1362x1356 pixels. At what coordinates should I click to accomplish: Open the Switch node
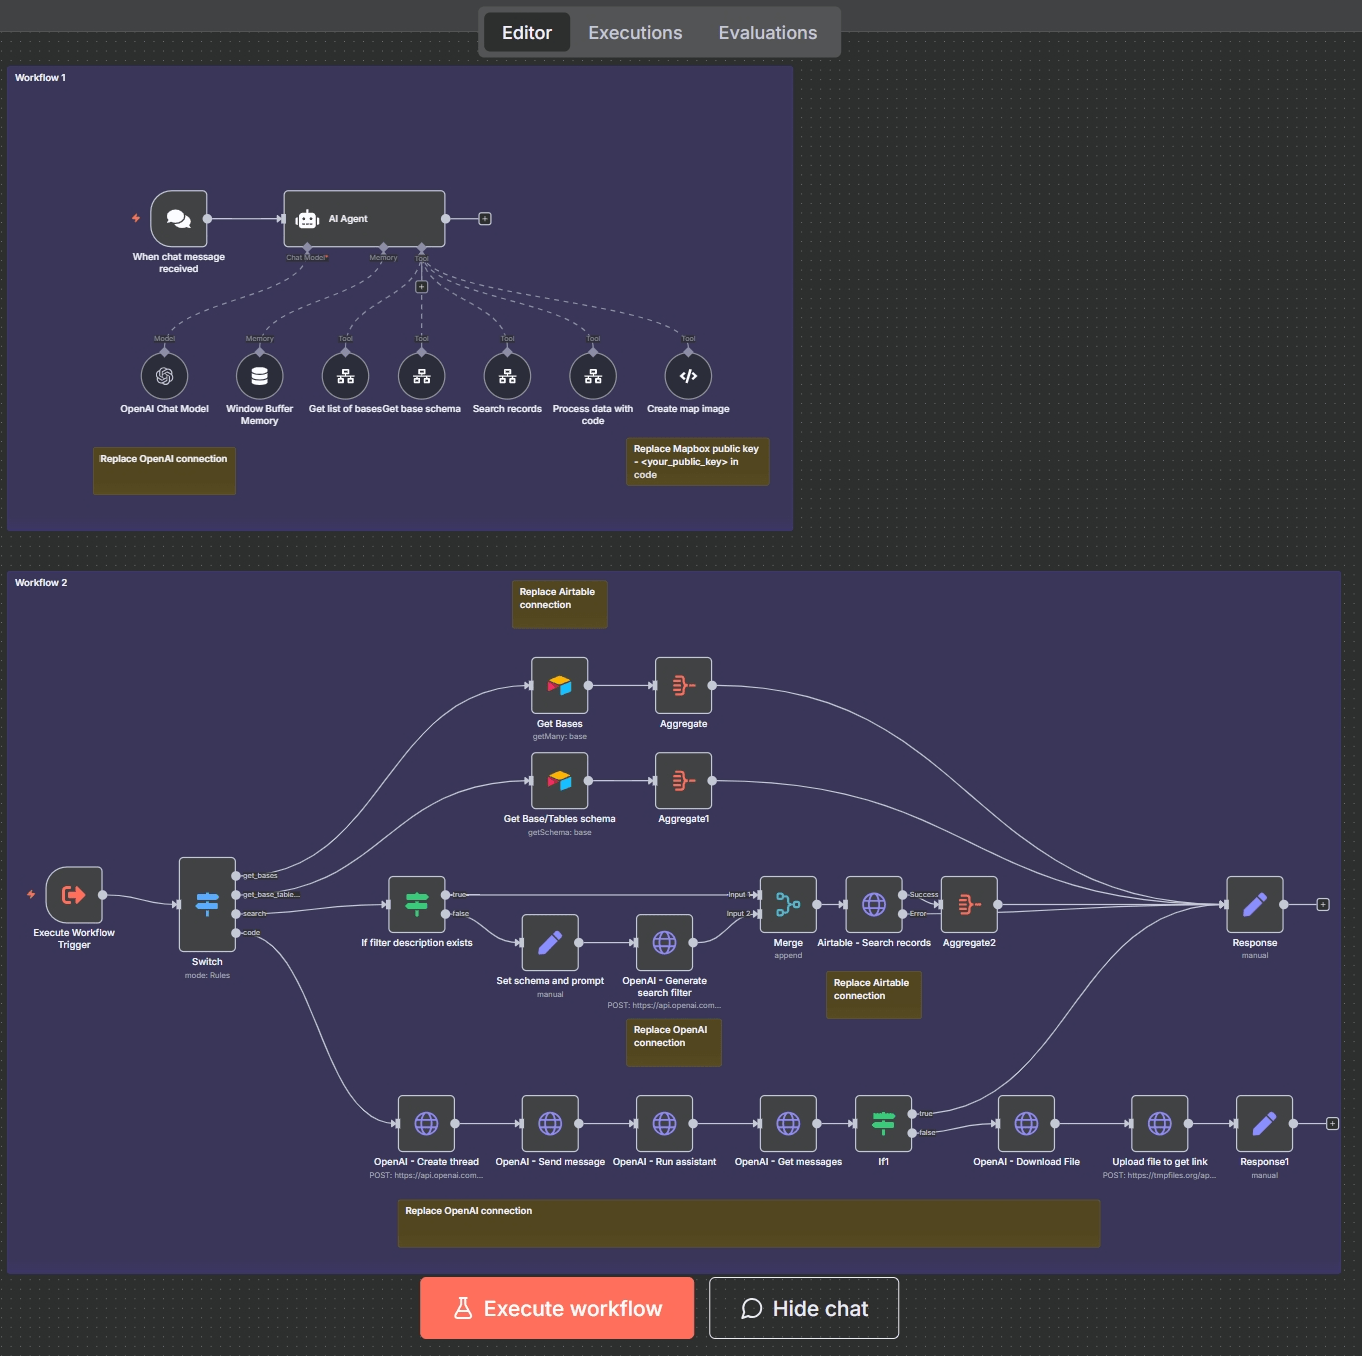click(x=207, y=904)
